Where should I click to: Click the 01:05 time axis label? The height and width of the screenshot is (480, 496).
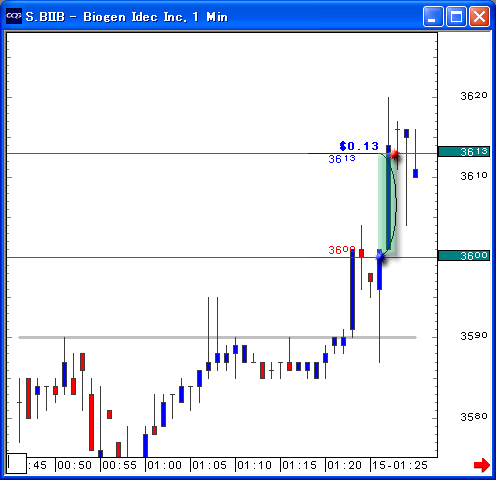(x=210, y=465)
